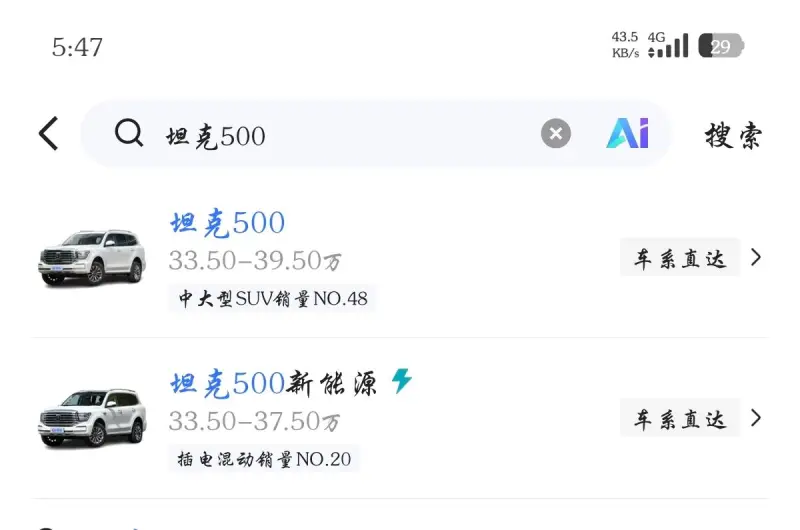This screenshot has height=530, width=800.
Task: Click the 中大型SUV销量NO.48 ranking tag
Action: pos(272,298)
